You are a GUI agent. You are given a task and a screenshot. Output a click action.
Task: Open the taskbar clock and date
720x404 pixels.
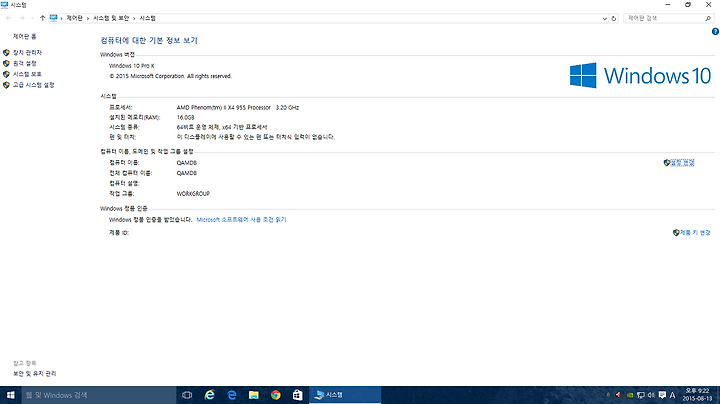(697, 395)
